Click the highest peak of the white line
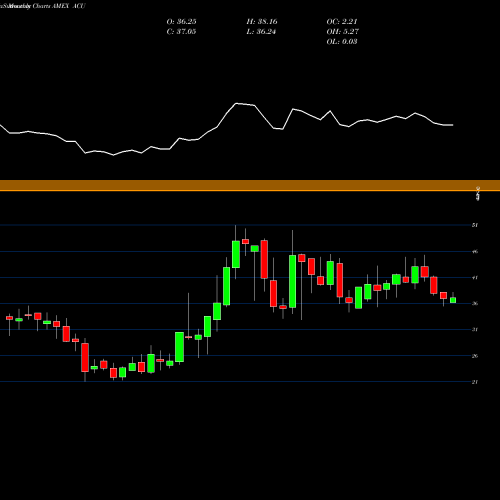500x500 pixels. tap(236, 104)
